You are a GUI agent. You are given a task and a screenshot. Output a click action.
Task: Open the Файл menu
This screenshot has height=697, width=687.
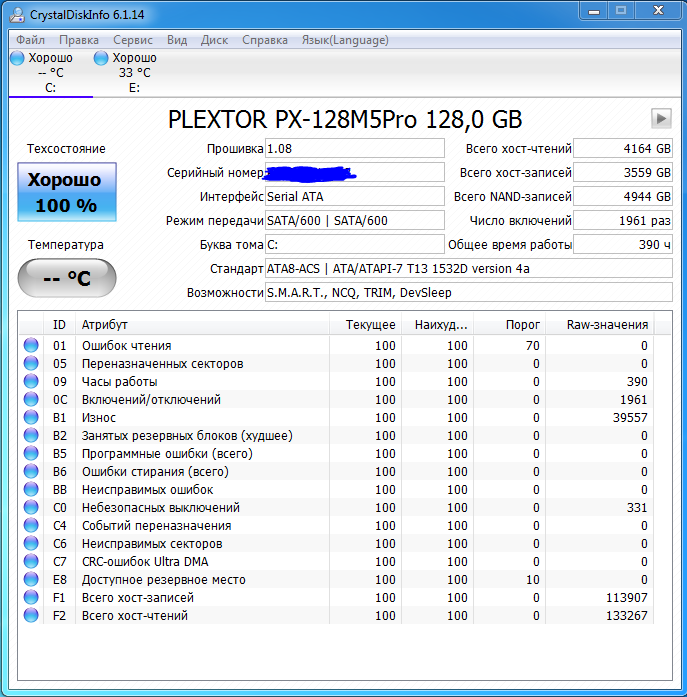click(x=31, y=40)
